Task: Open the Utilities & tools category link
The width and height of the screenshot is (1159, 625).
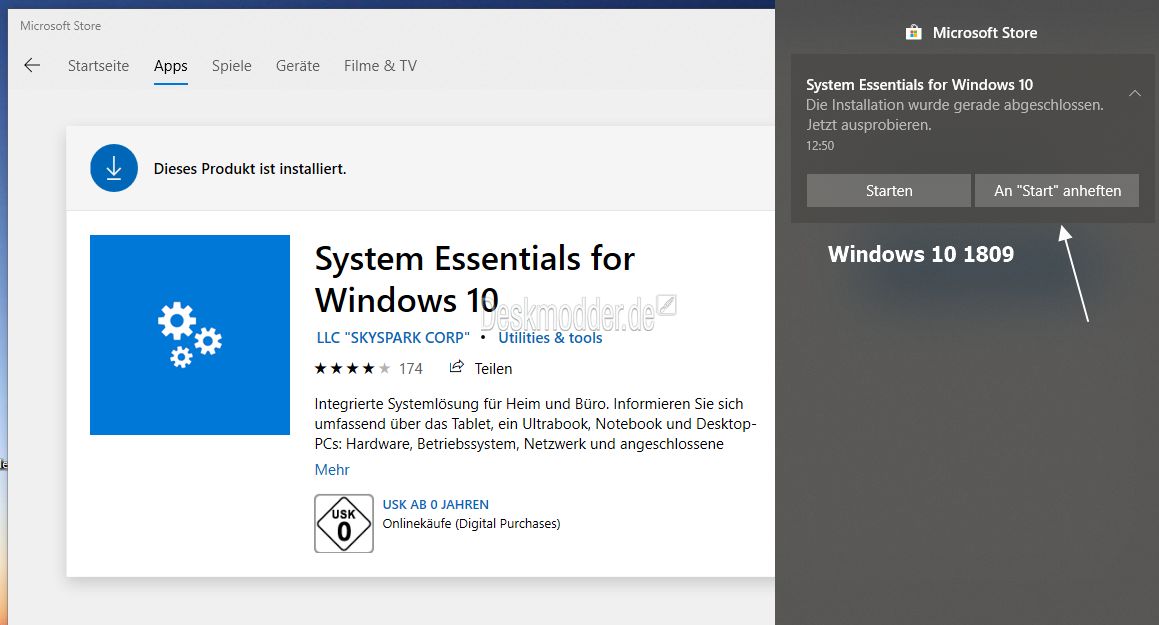Action: tap(550, 338)
